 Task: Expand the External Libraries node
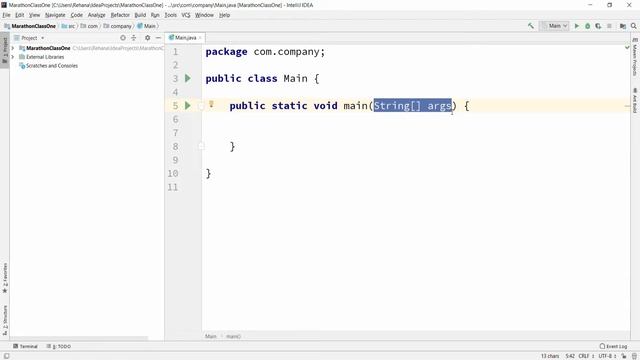pos(13,57)
